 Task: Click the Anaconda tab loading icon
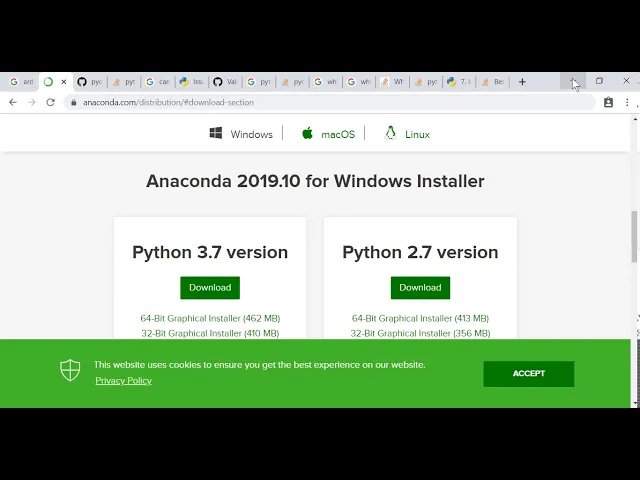click(48, 82)
